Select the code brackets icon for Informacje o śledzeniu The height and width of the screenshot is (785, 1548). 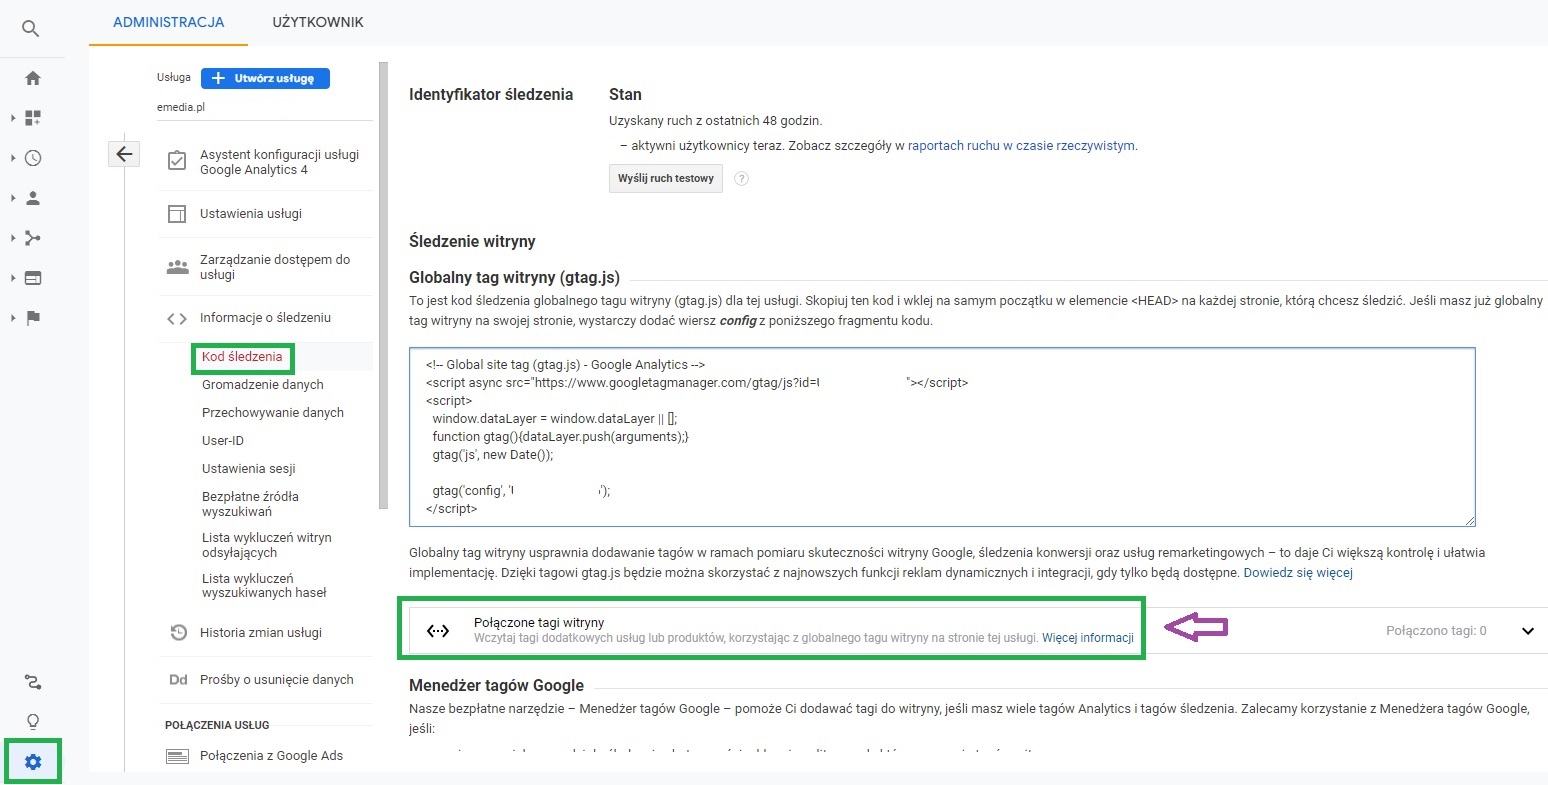click(176, 317)
